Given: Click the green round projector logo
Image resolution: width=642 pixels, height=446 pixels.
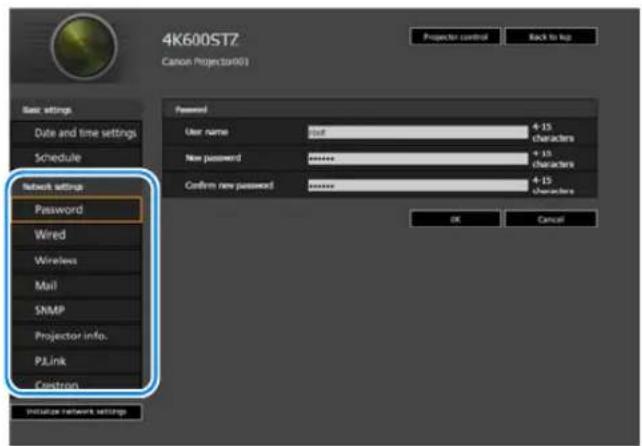Looking at the screenshot, I should [x=84, y=47].
